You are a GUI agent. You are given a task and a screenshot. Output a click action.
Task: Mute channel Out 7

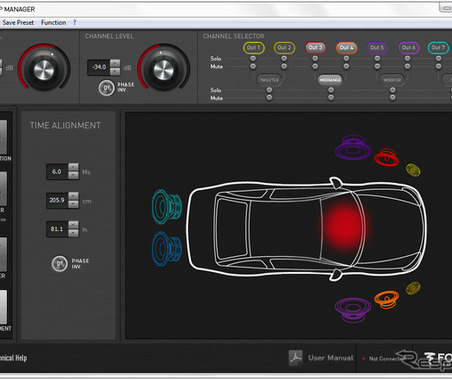[438, 66]
